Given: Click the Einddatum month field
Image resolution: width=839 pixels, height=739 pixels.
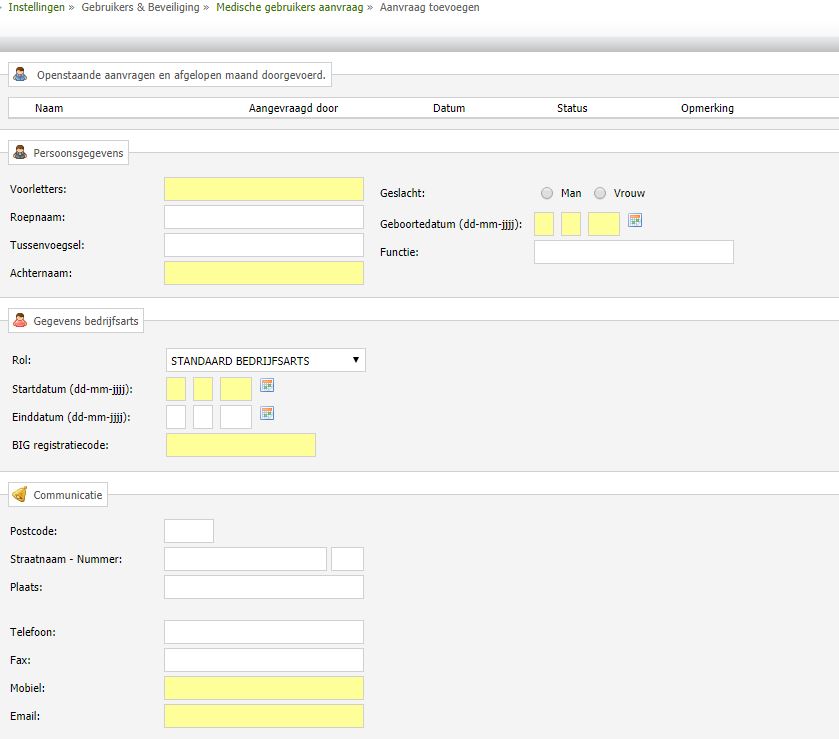Looking at the screenshot, I should tap(203, 417).
